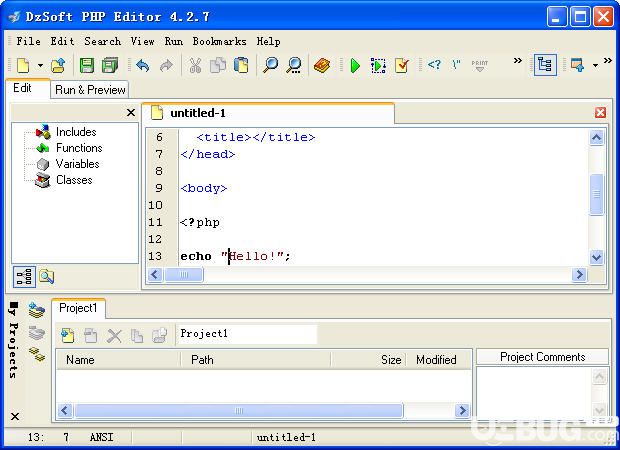Click the editor vertical scrollbar thumb
This screenshot has width=620, height=450.
[596, 195]
